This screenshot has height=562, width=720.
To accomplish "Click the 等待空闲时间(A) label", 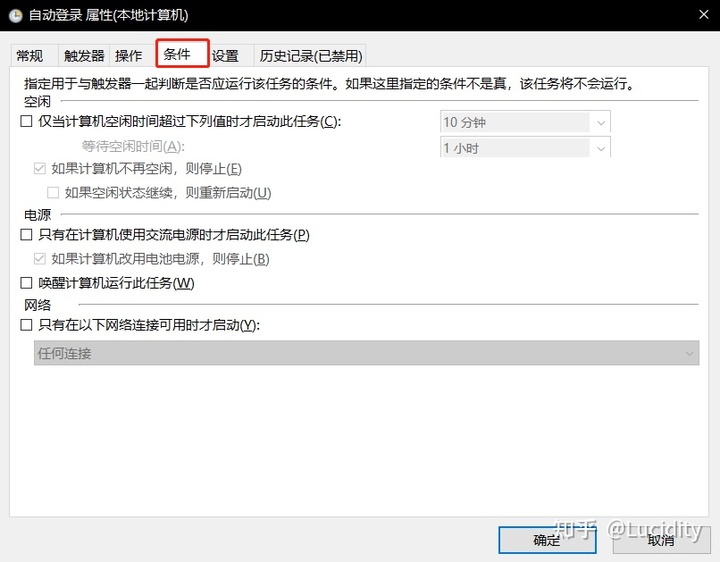I will [x=133, y=146].
